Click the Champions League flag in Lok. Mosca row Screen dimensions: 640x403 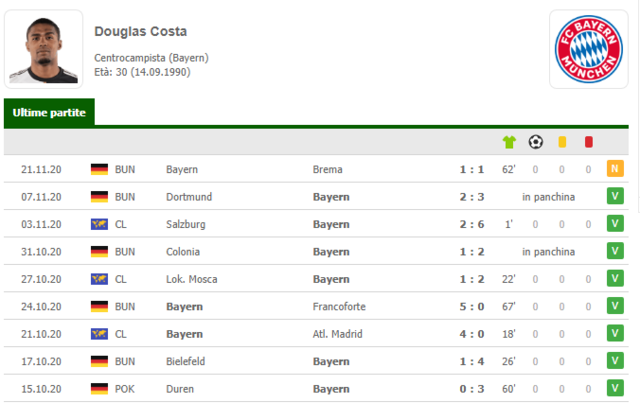click(99, 279)
